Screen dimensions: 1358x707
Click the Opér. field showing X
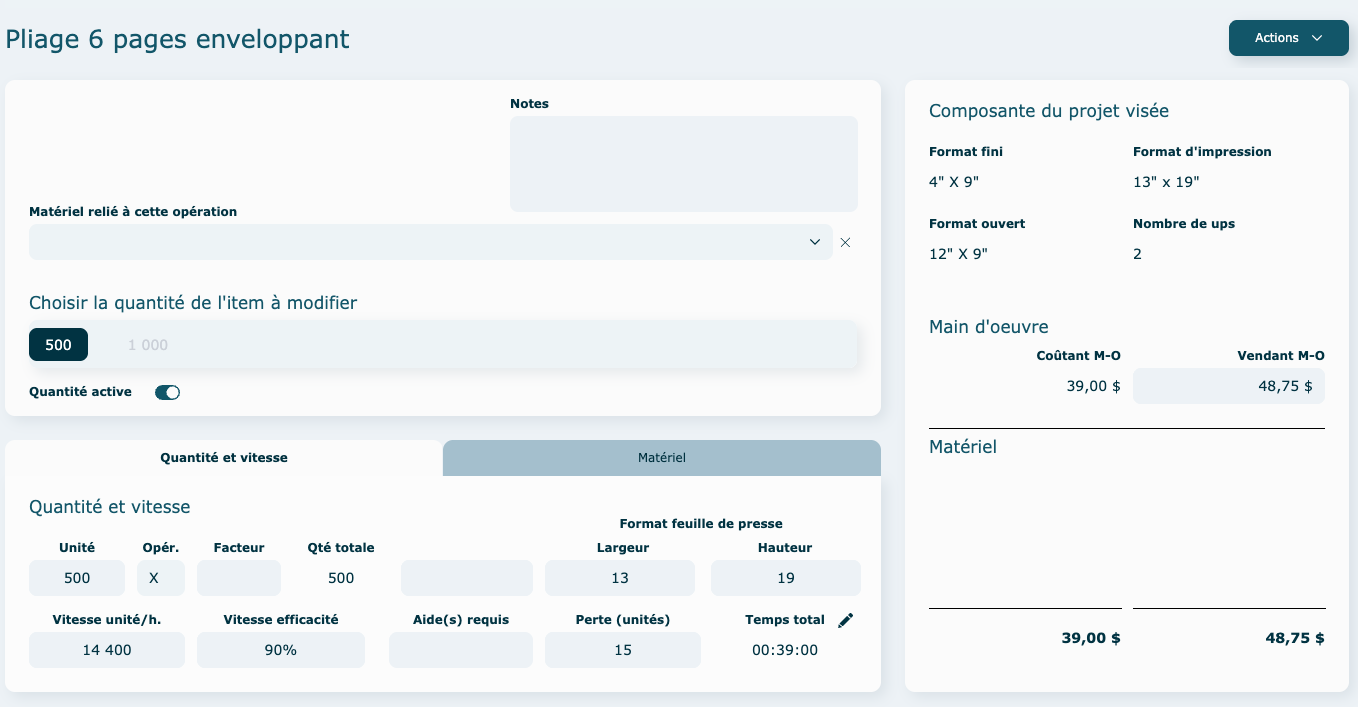point(154,578)
